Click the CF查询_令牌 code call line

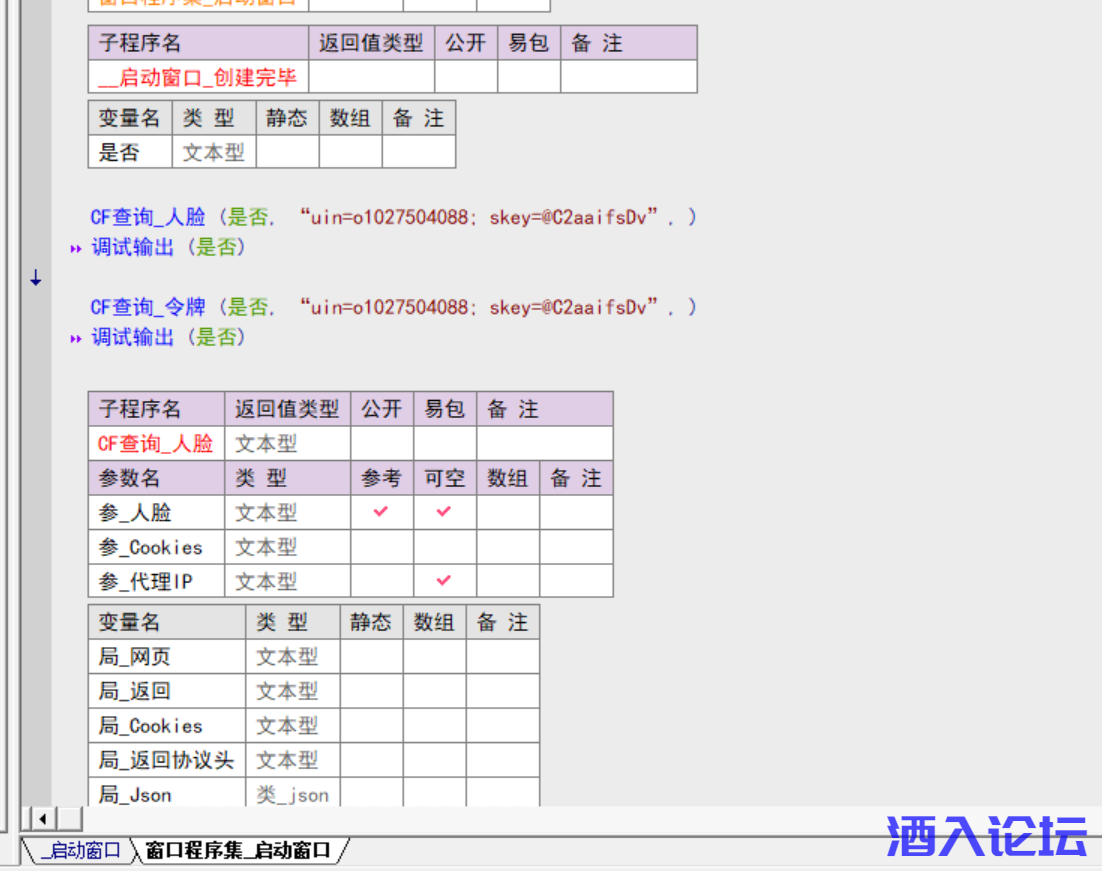(393, 307)
